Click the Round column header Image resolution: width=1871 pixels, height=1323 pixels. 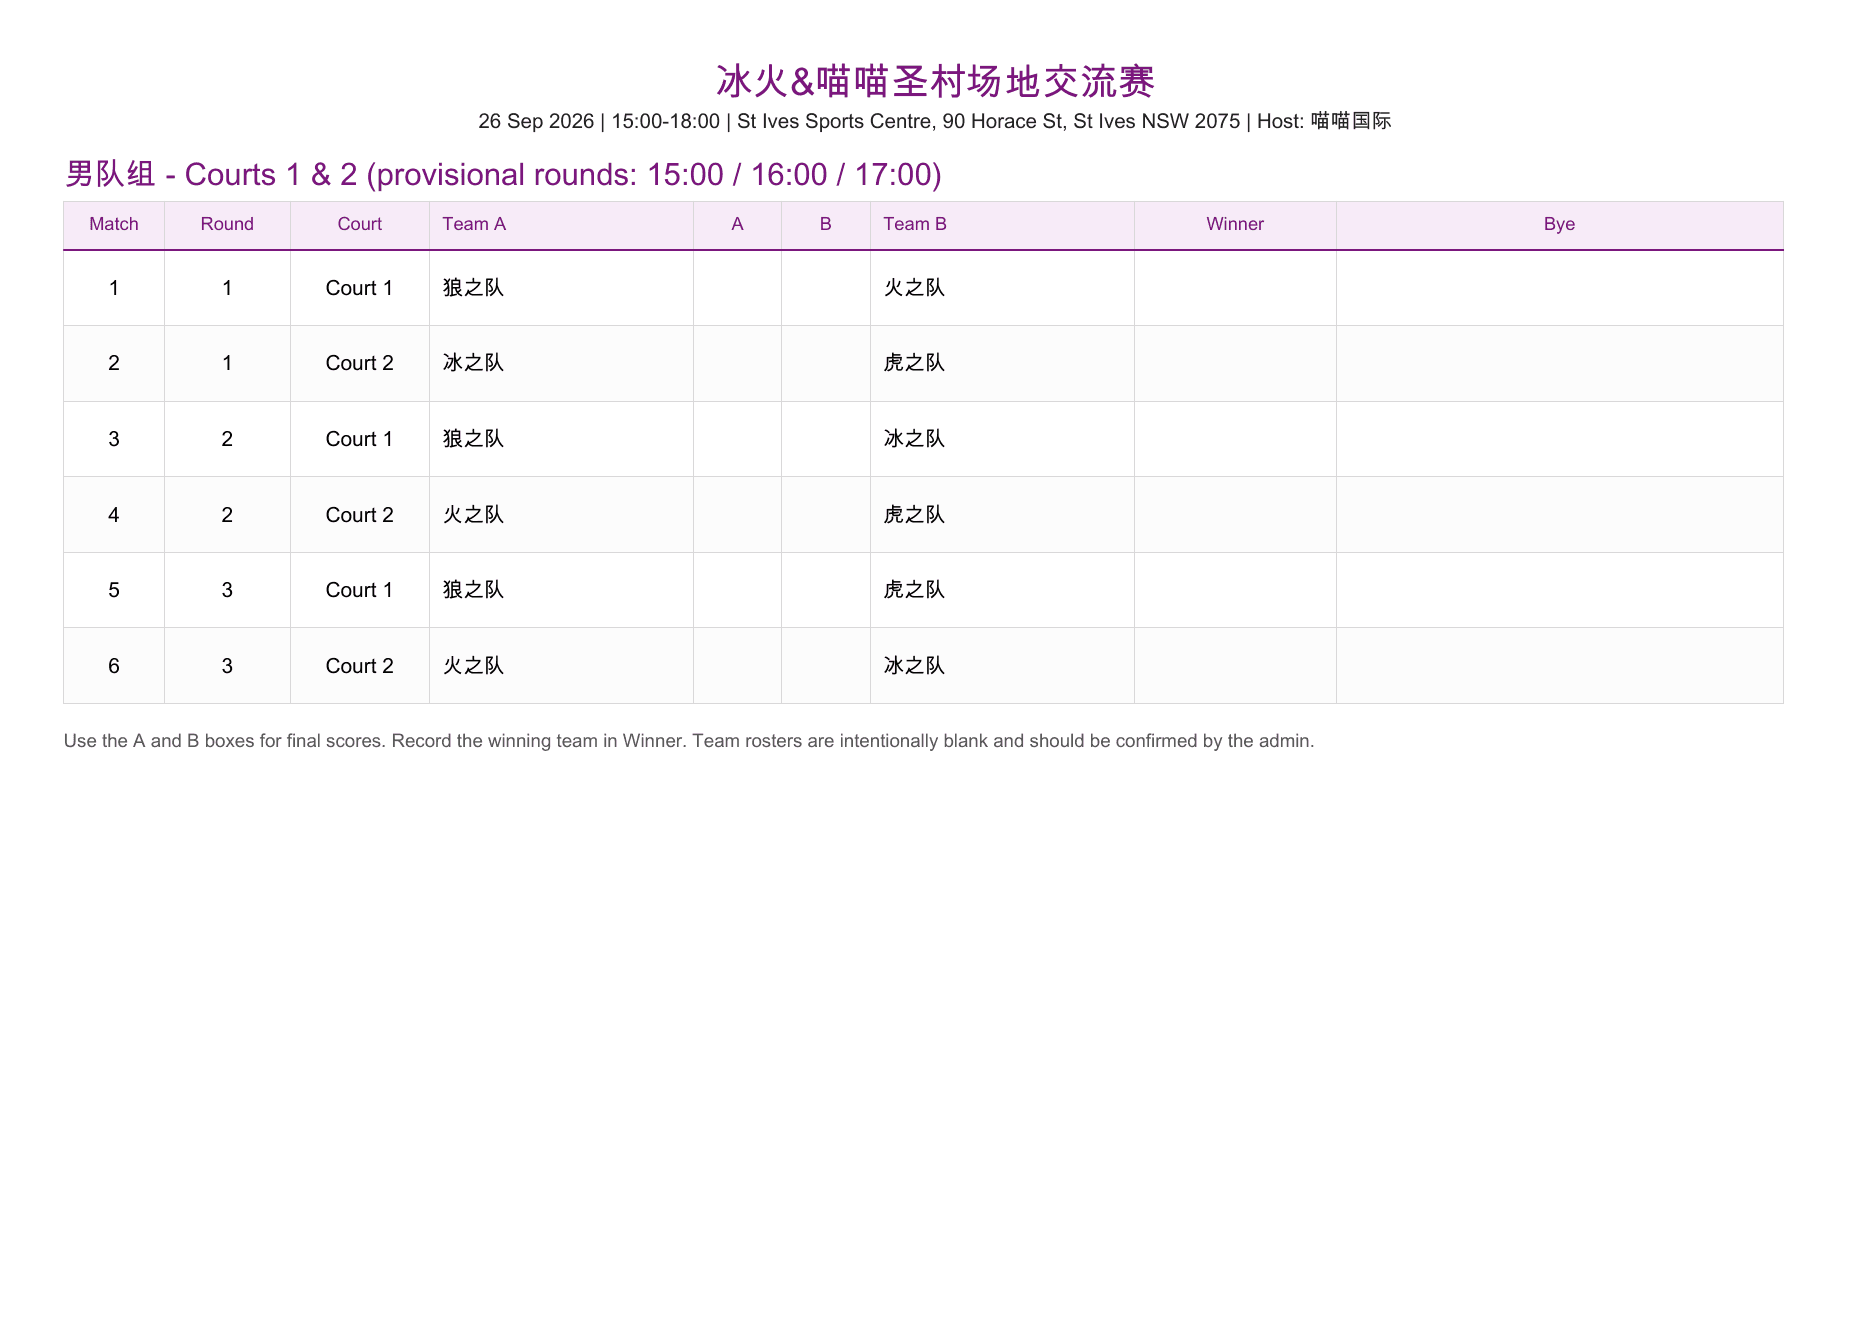click(227, 224)
